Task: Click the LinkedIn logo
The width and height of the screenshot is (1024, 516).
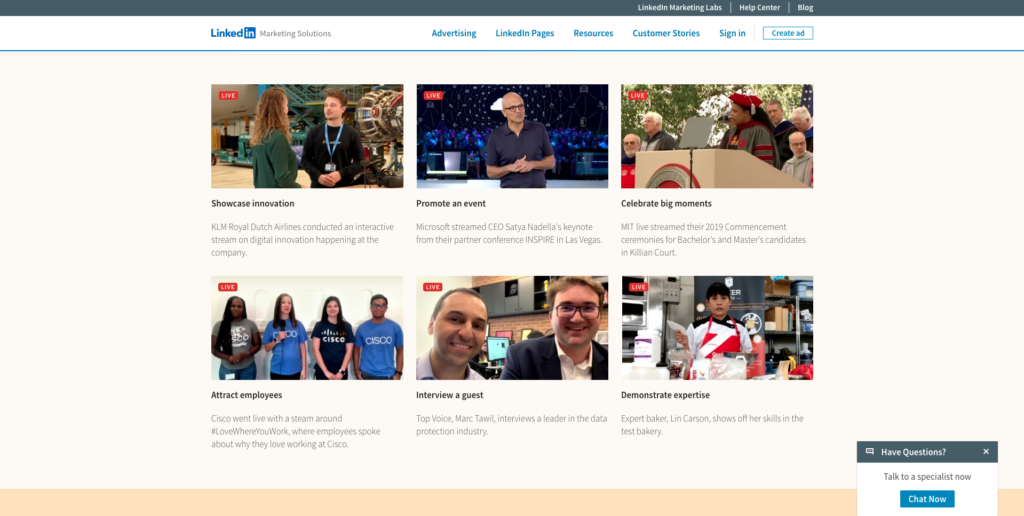Action: [233, 33]
